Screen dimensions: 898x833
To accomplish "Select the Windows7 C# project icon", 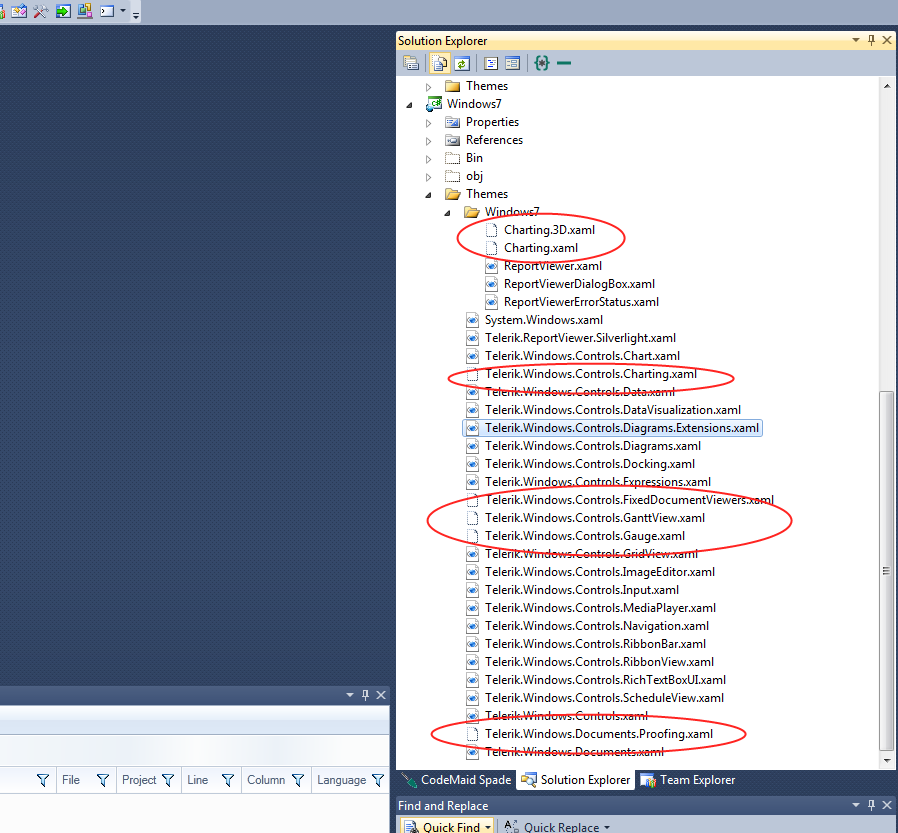I will tap(434, 104).
